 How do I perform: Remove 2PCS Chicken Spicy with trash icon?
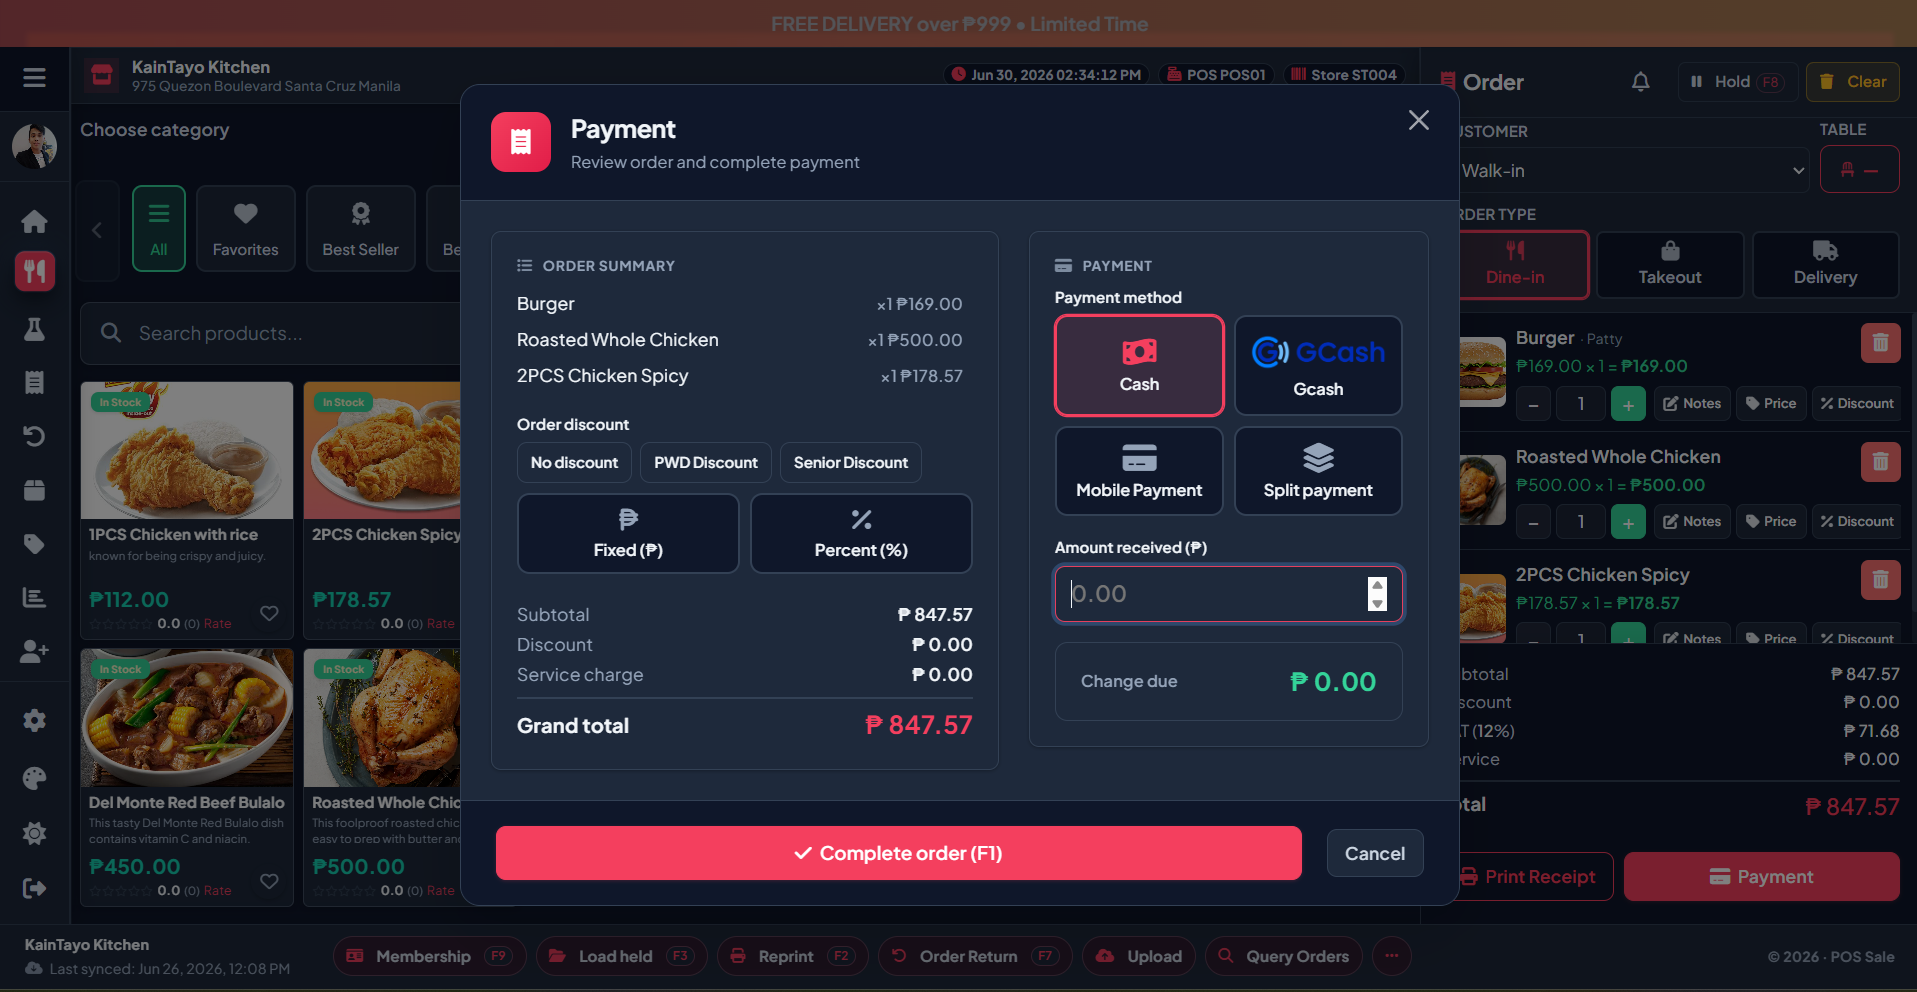tap(1880, 580)
